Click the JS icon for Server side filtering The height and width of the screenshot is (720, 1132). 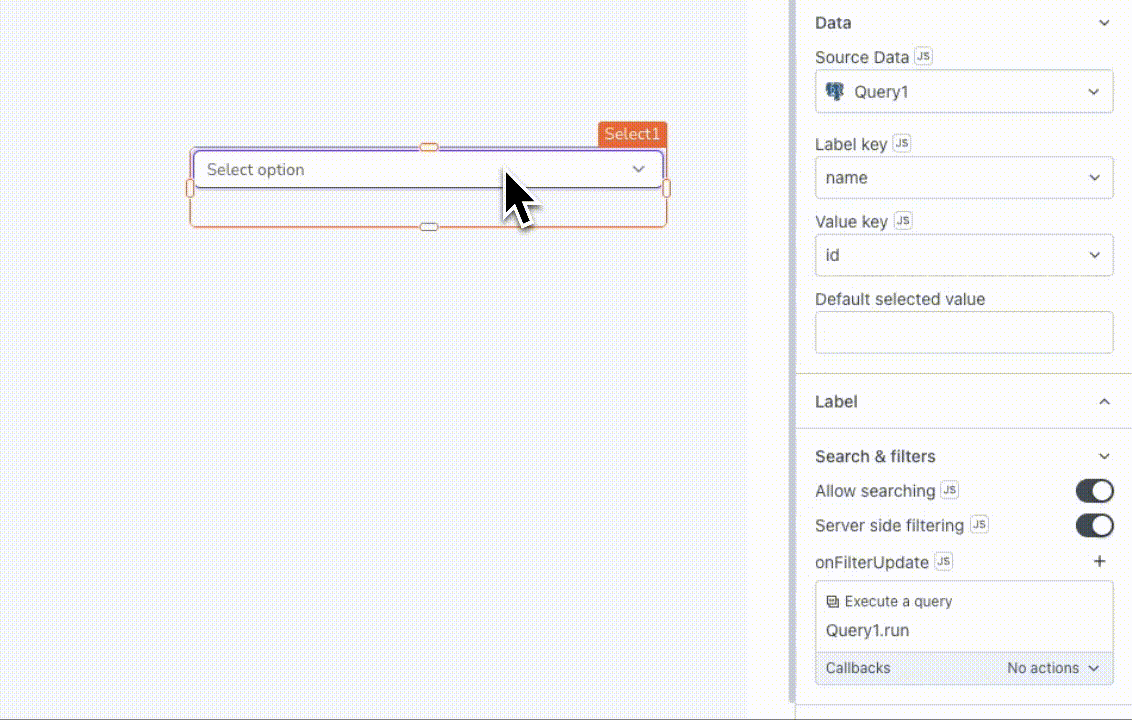point(979,524)
